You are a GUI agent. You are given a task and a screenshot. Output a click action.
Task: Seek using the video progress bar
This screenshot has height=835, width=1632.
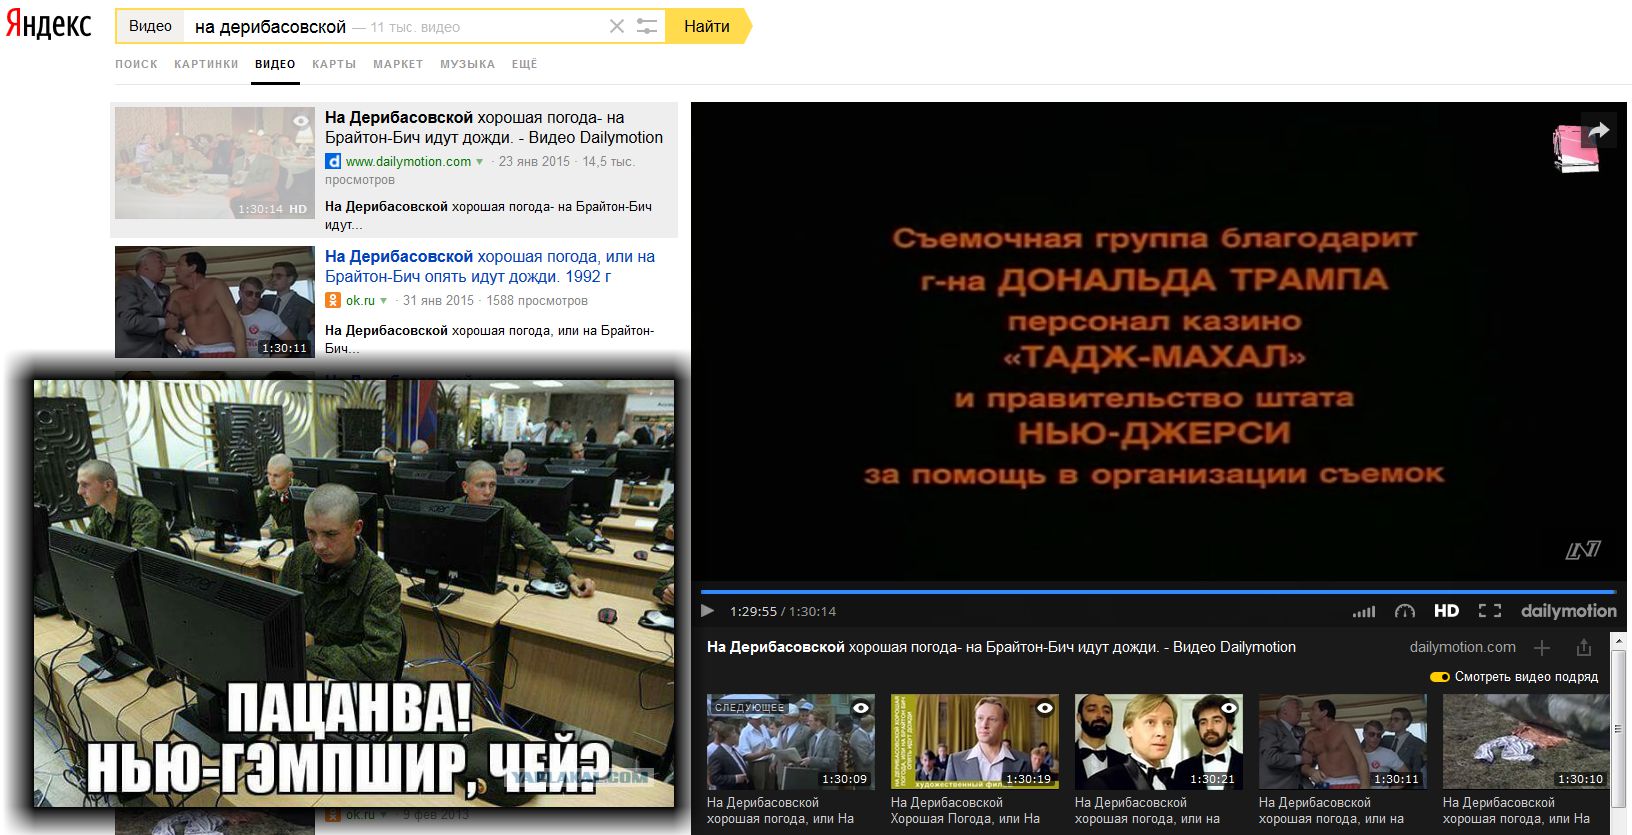[1158, 592]
